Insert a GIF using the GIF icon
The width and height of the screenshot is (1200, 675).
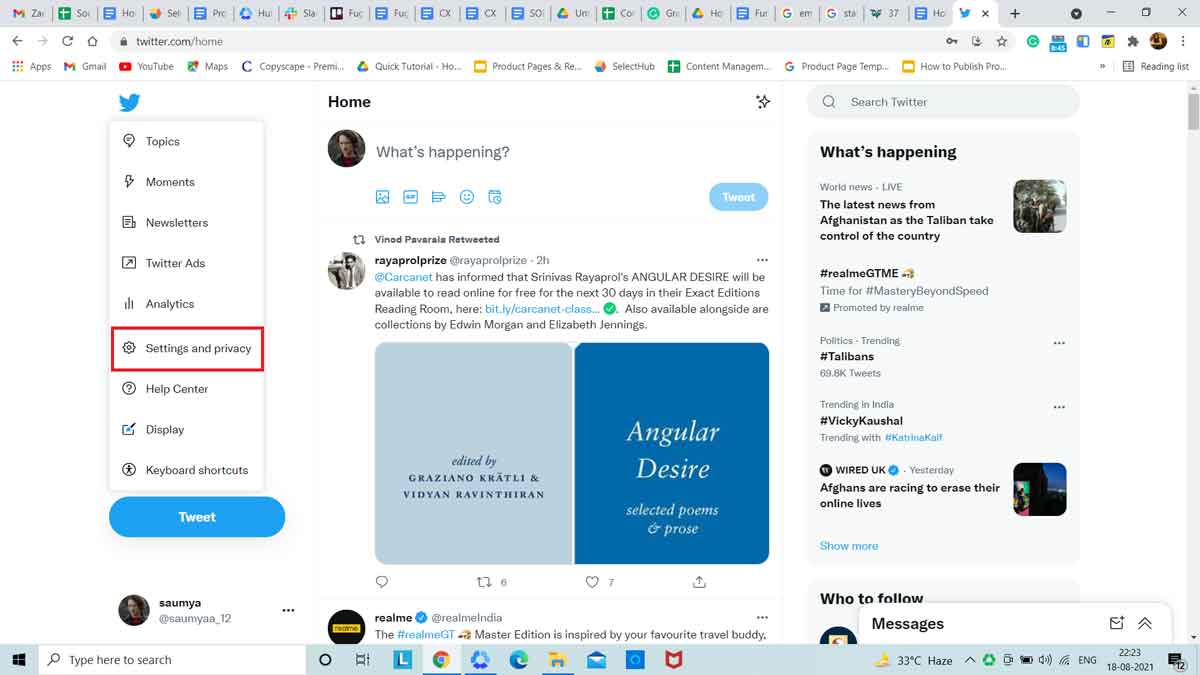pos(411,197)
